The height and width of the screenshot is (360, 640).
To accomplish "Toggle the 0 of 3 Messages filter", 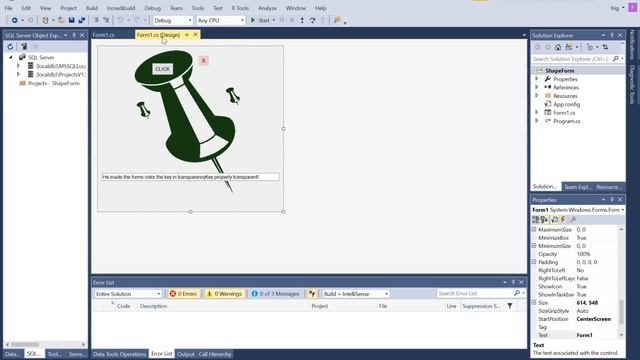I will click(276, 294).
